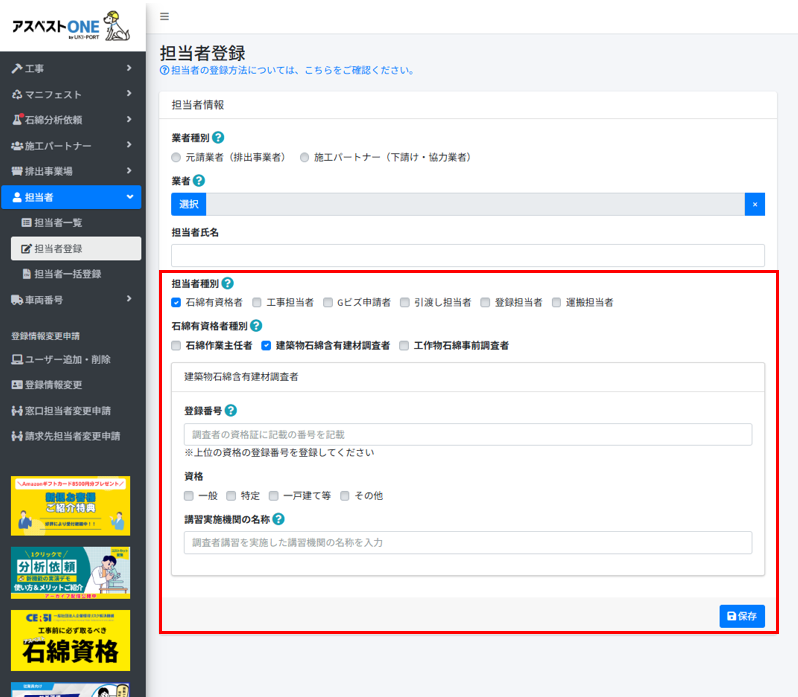Click help icon beside 登録番号 label
Image resolution: width=798 pixels, height=697 pixels.
point(231,410)
